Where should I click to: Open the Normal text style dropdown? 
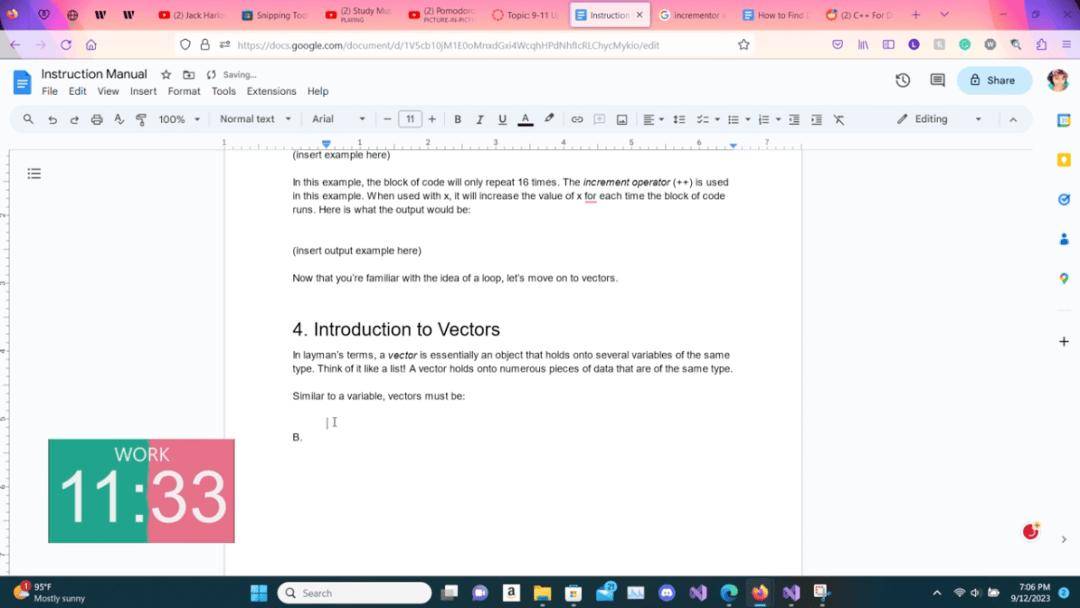point(255,119)
